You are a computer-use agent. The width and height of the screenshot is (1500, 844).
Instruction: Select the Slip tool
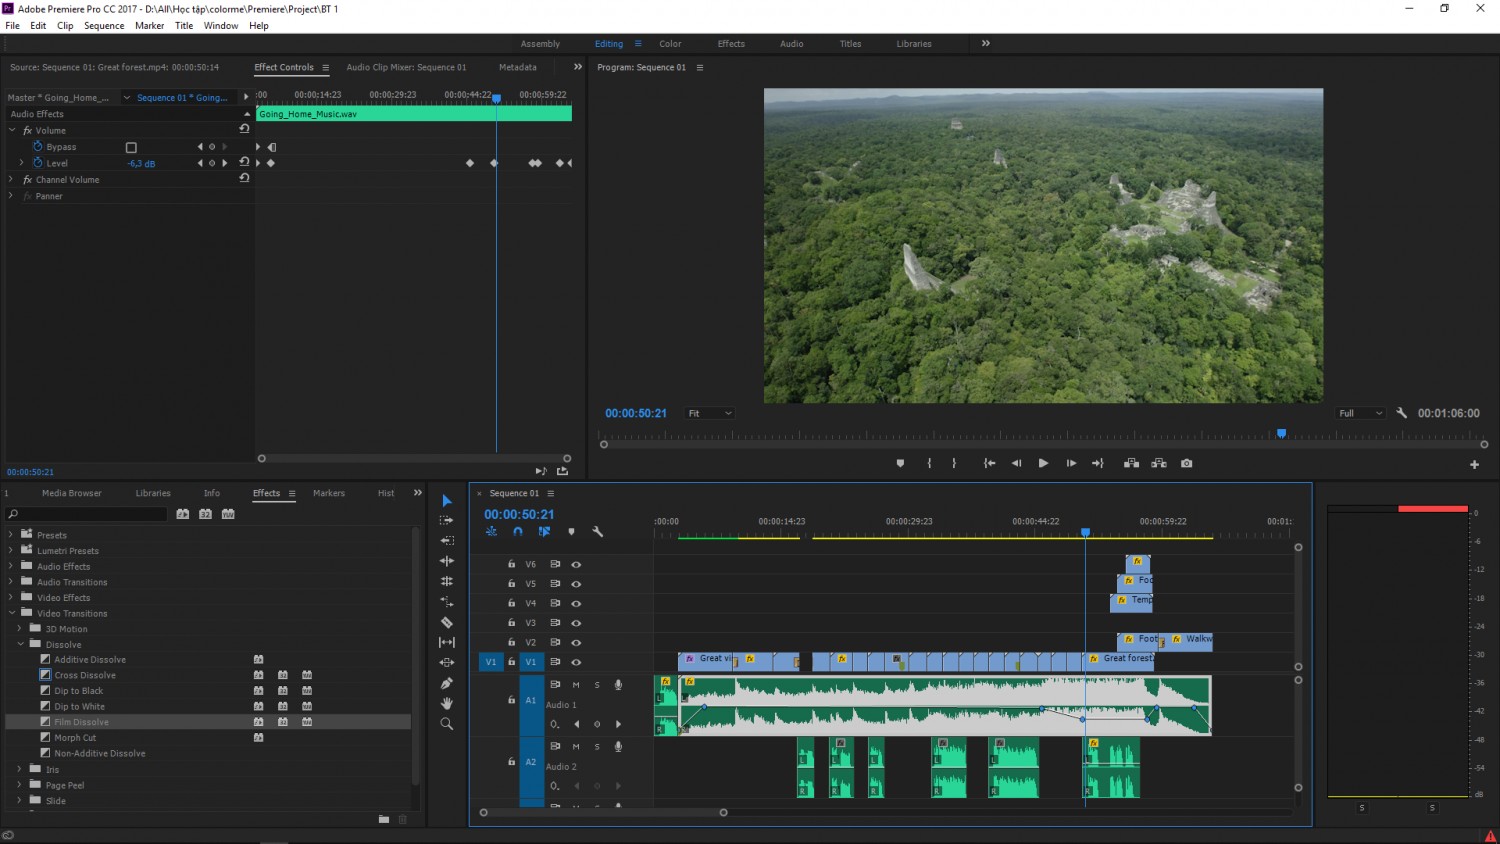[x=447, y=642]
